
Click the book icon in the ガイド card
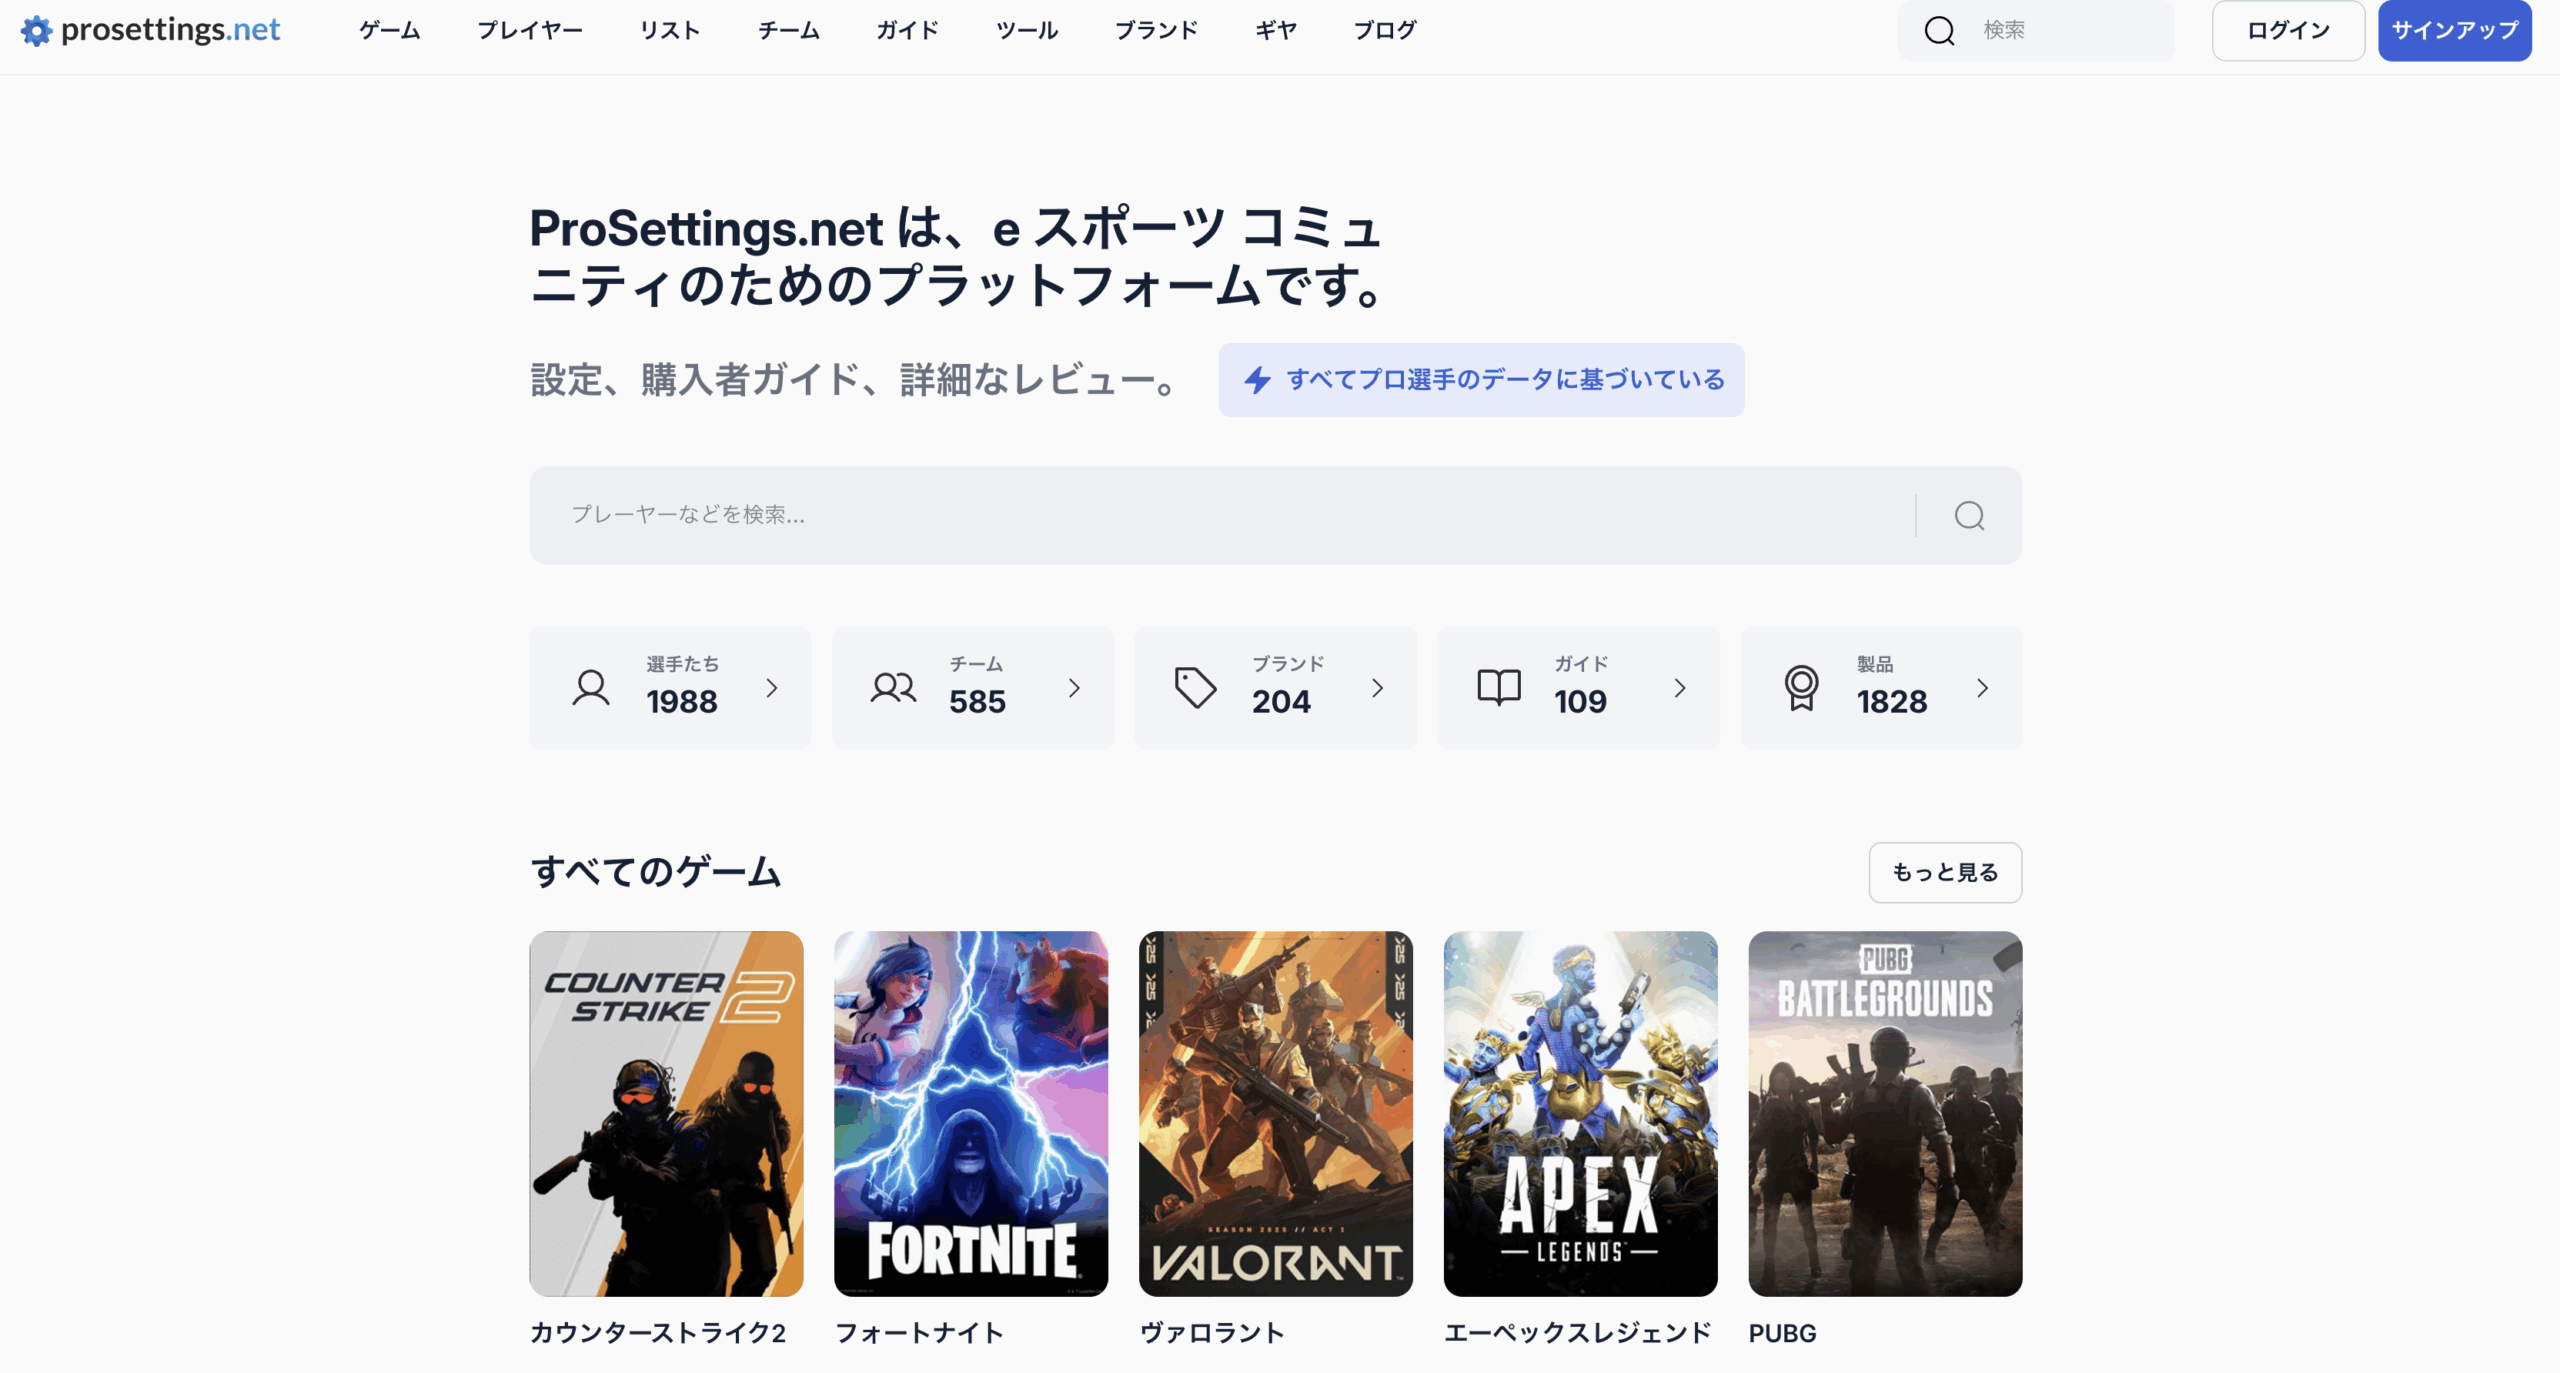(x=1499, y=688)
